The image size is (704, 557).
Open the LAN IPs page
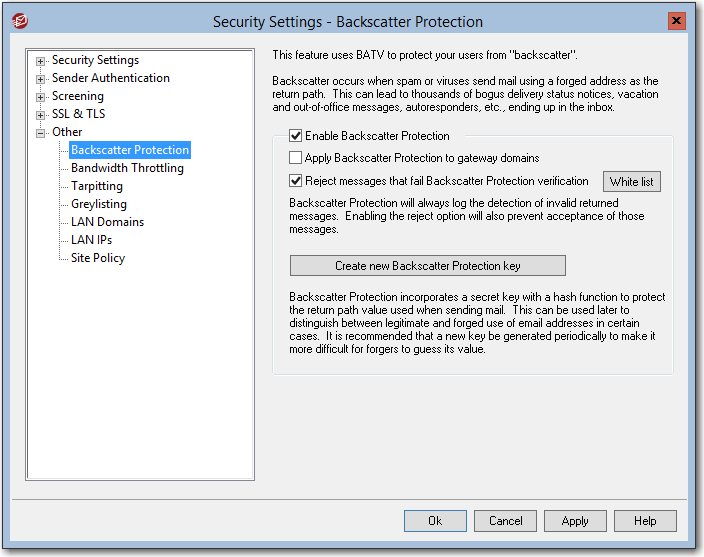click(x=91, y=240)
